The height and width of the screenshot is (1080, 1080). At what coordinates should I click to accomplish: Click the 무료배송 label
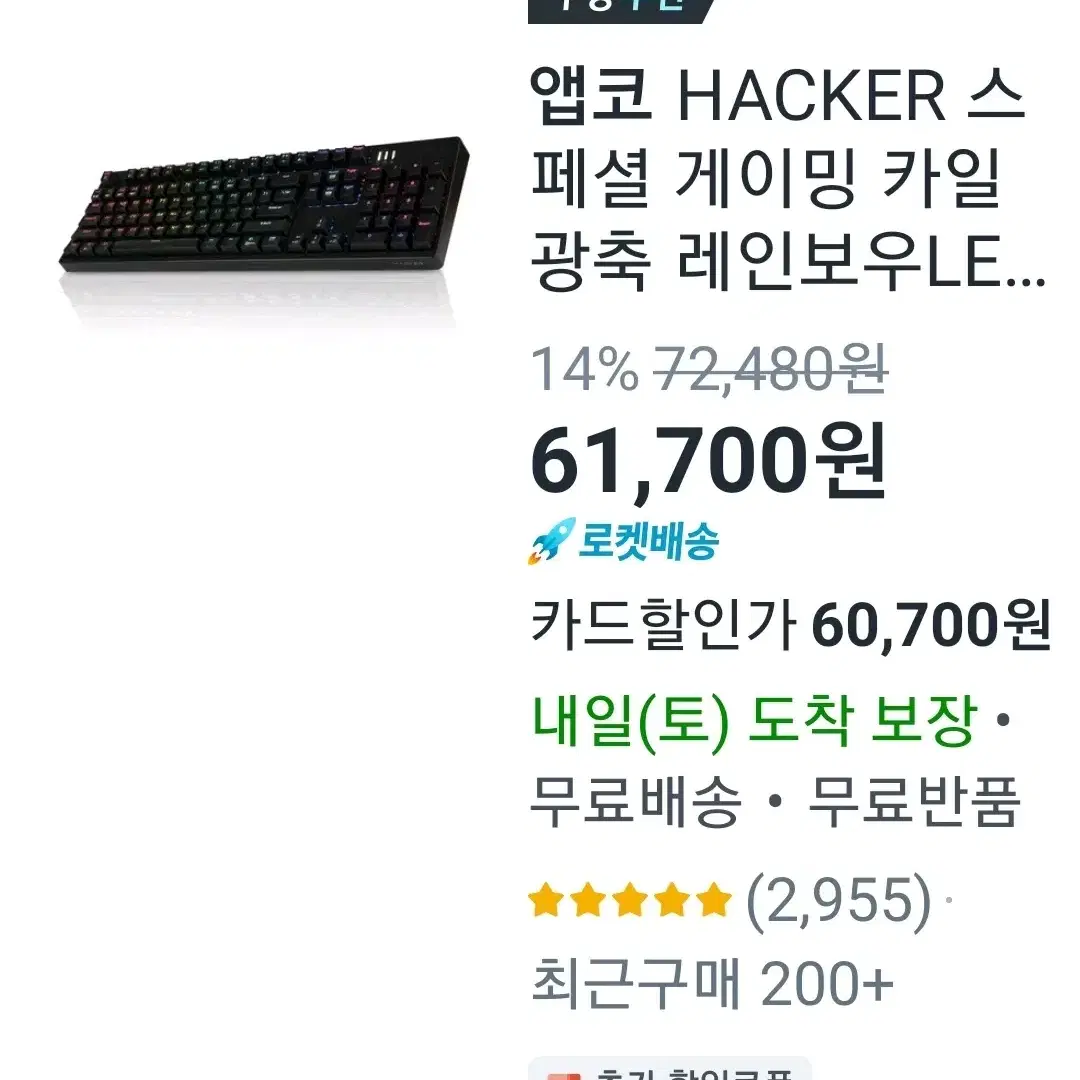636,802
